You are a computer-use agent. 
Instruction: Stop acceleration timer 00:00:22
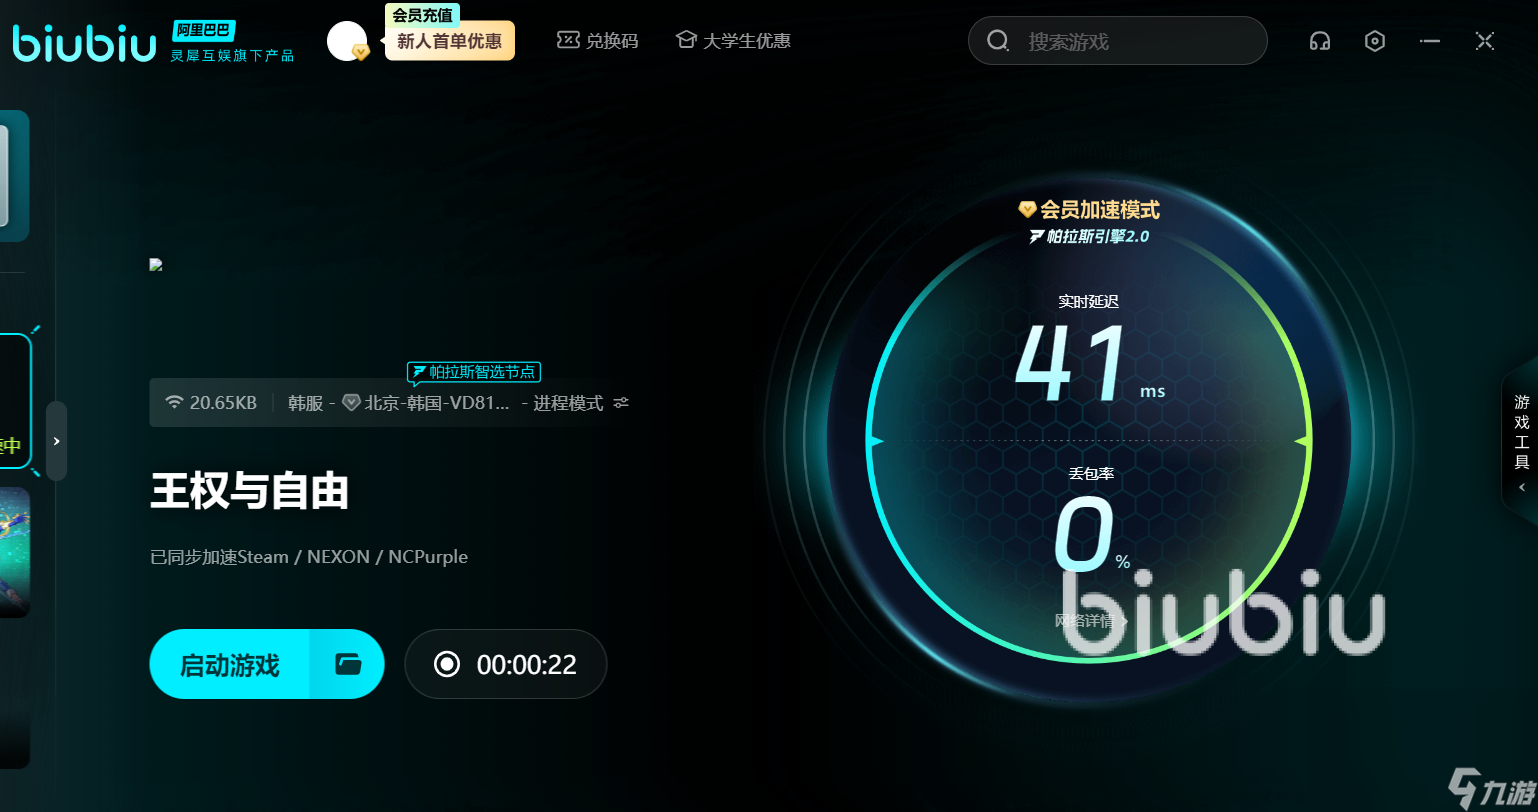click(505, 664)
